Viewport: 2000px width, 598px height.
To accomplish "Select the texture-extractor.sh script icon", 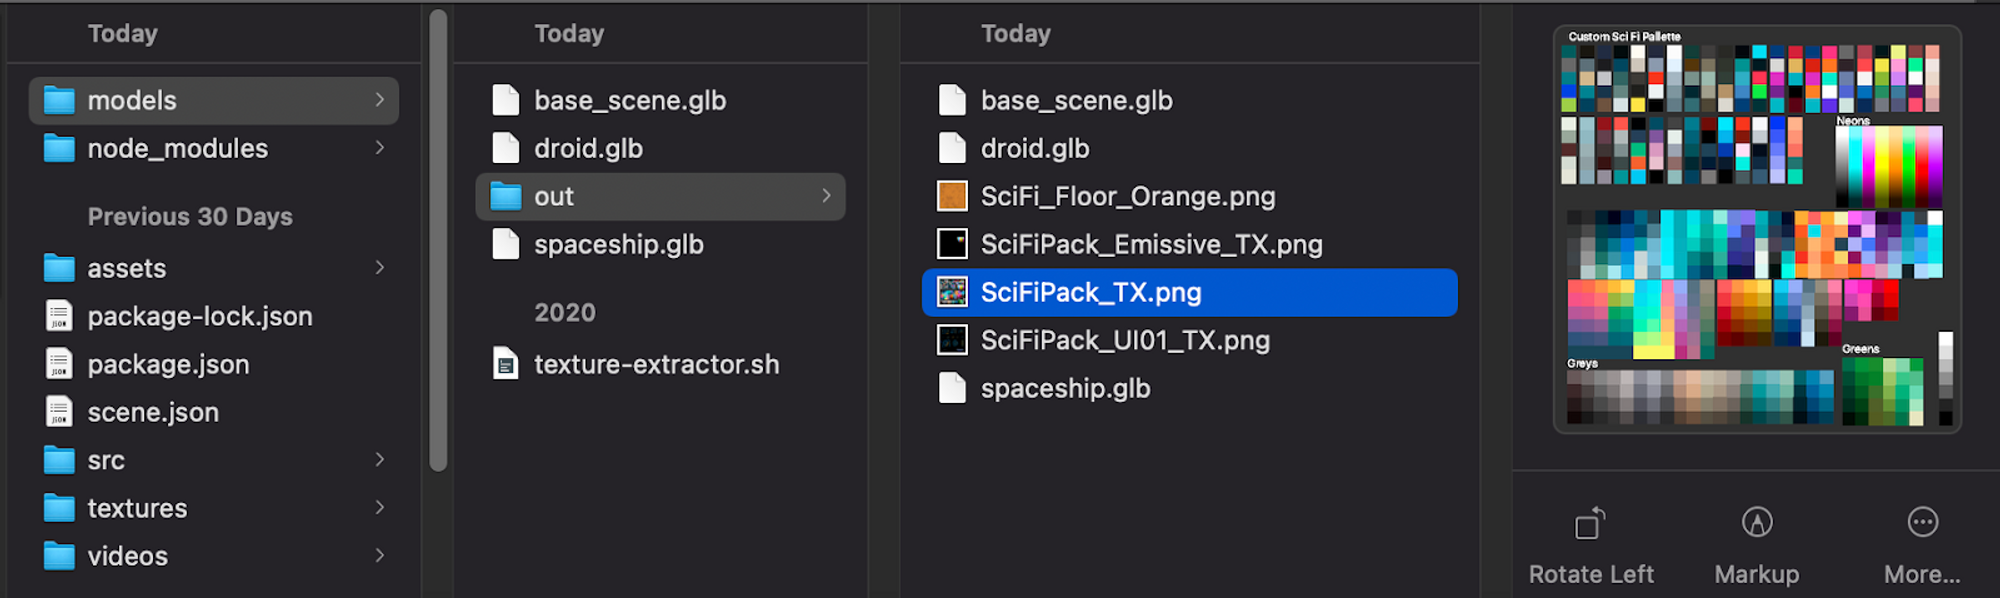I will tap(506, 364).
